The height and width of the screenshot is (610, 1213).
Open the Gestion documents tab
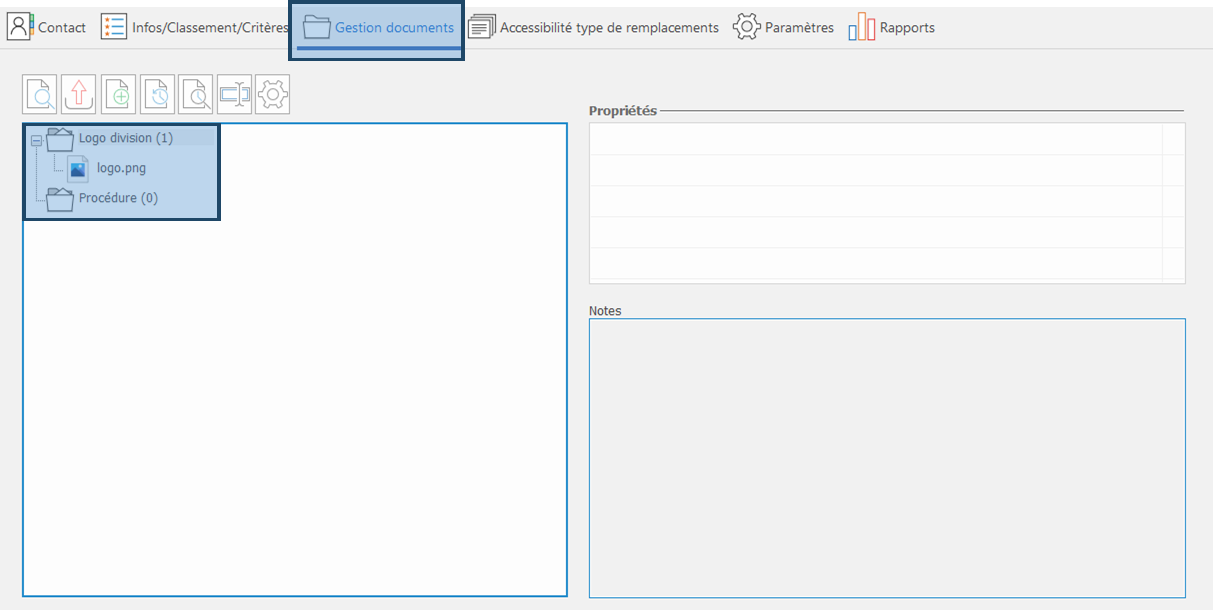click(x=379, y=28)
